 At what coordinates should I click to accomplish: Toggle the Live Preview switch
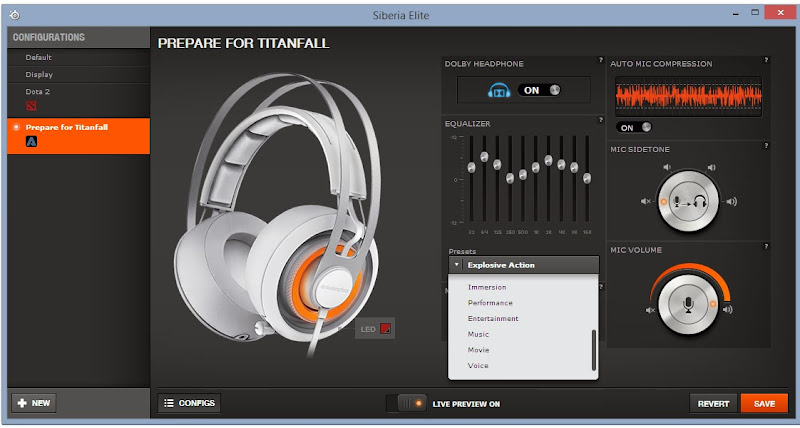pyautogui.click(x=406, y=403)
